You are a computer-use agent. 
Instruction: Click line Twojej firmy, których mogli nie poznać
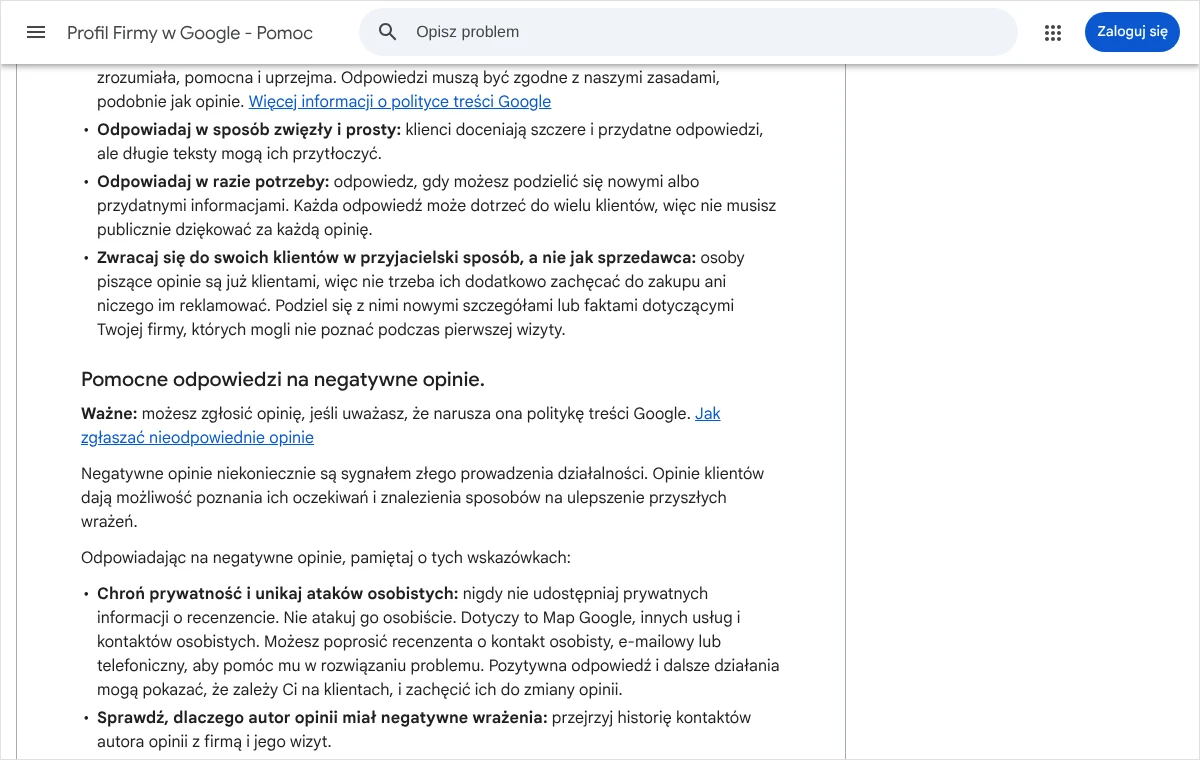click(x=331, y=330)
